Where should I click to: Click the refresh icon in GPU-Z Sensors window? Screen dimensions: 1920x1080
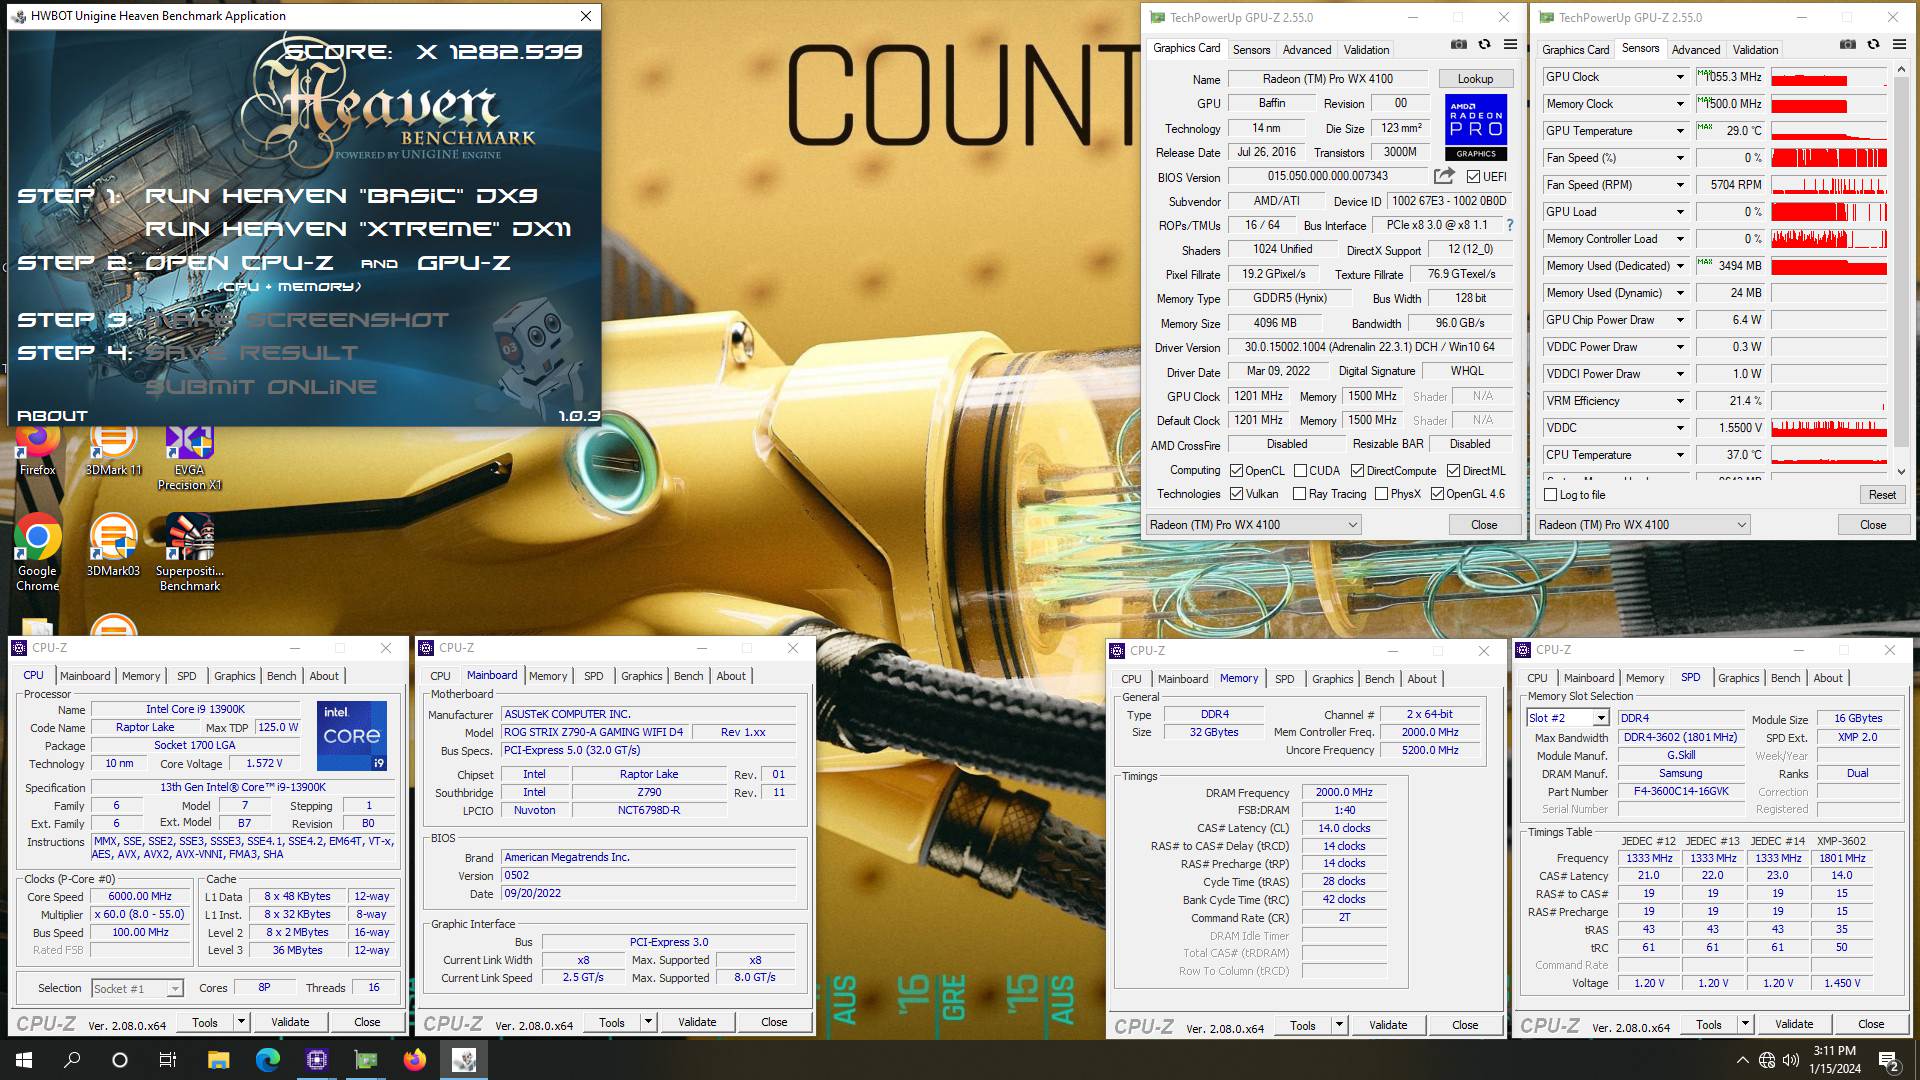pyautogui.click(x=1874, y=45)
